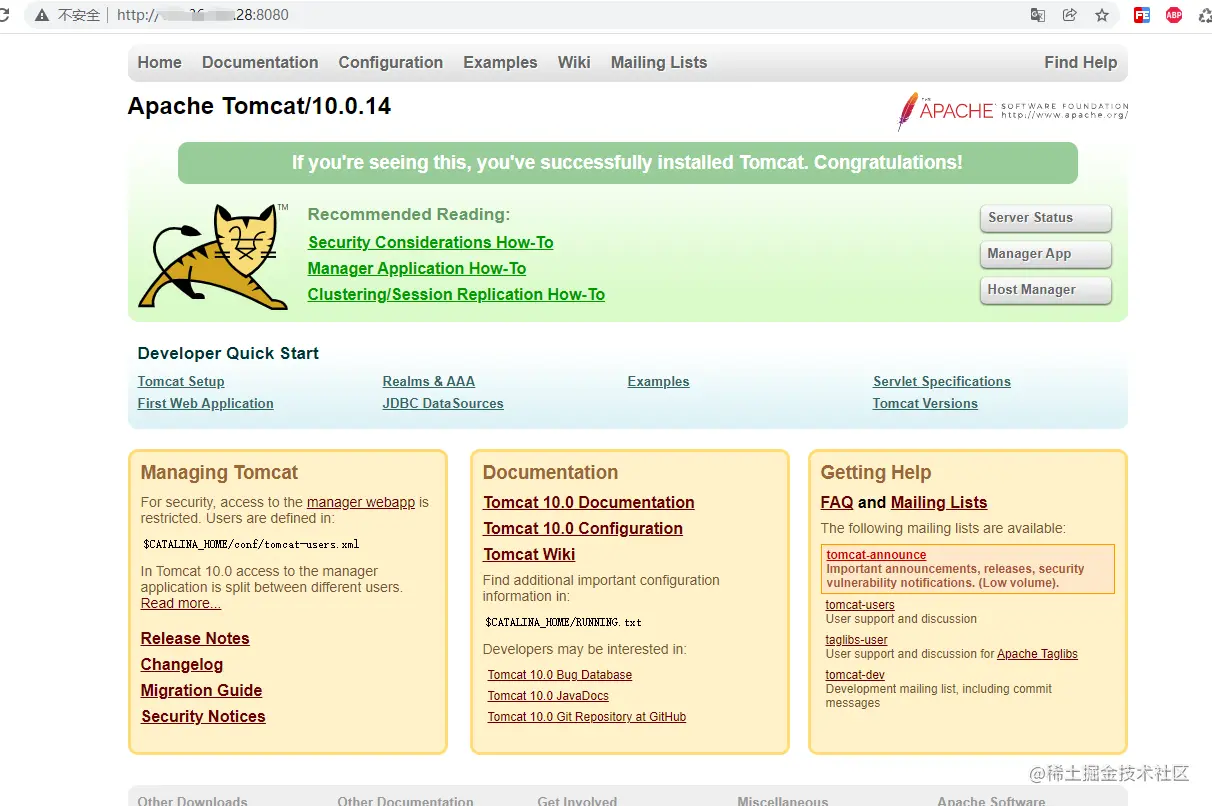
Task: Click the $CATALINA_HOME/RUNNING.txt path text
Action: tap(564, 622)
